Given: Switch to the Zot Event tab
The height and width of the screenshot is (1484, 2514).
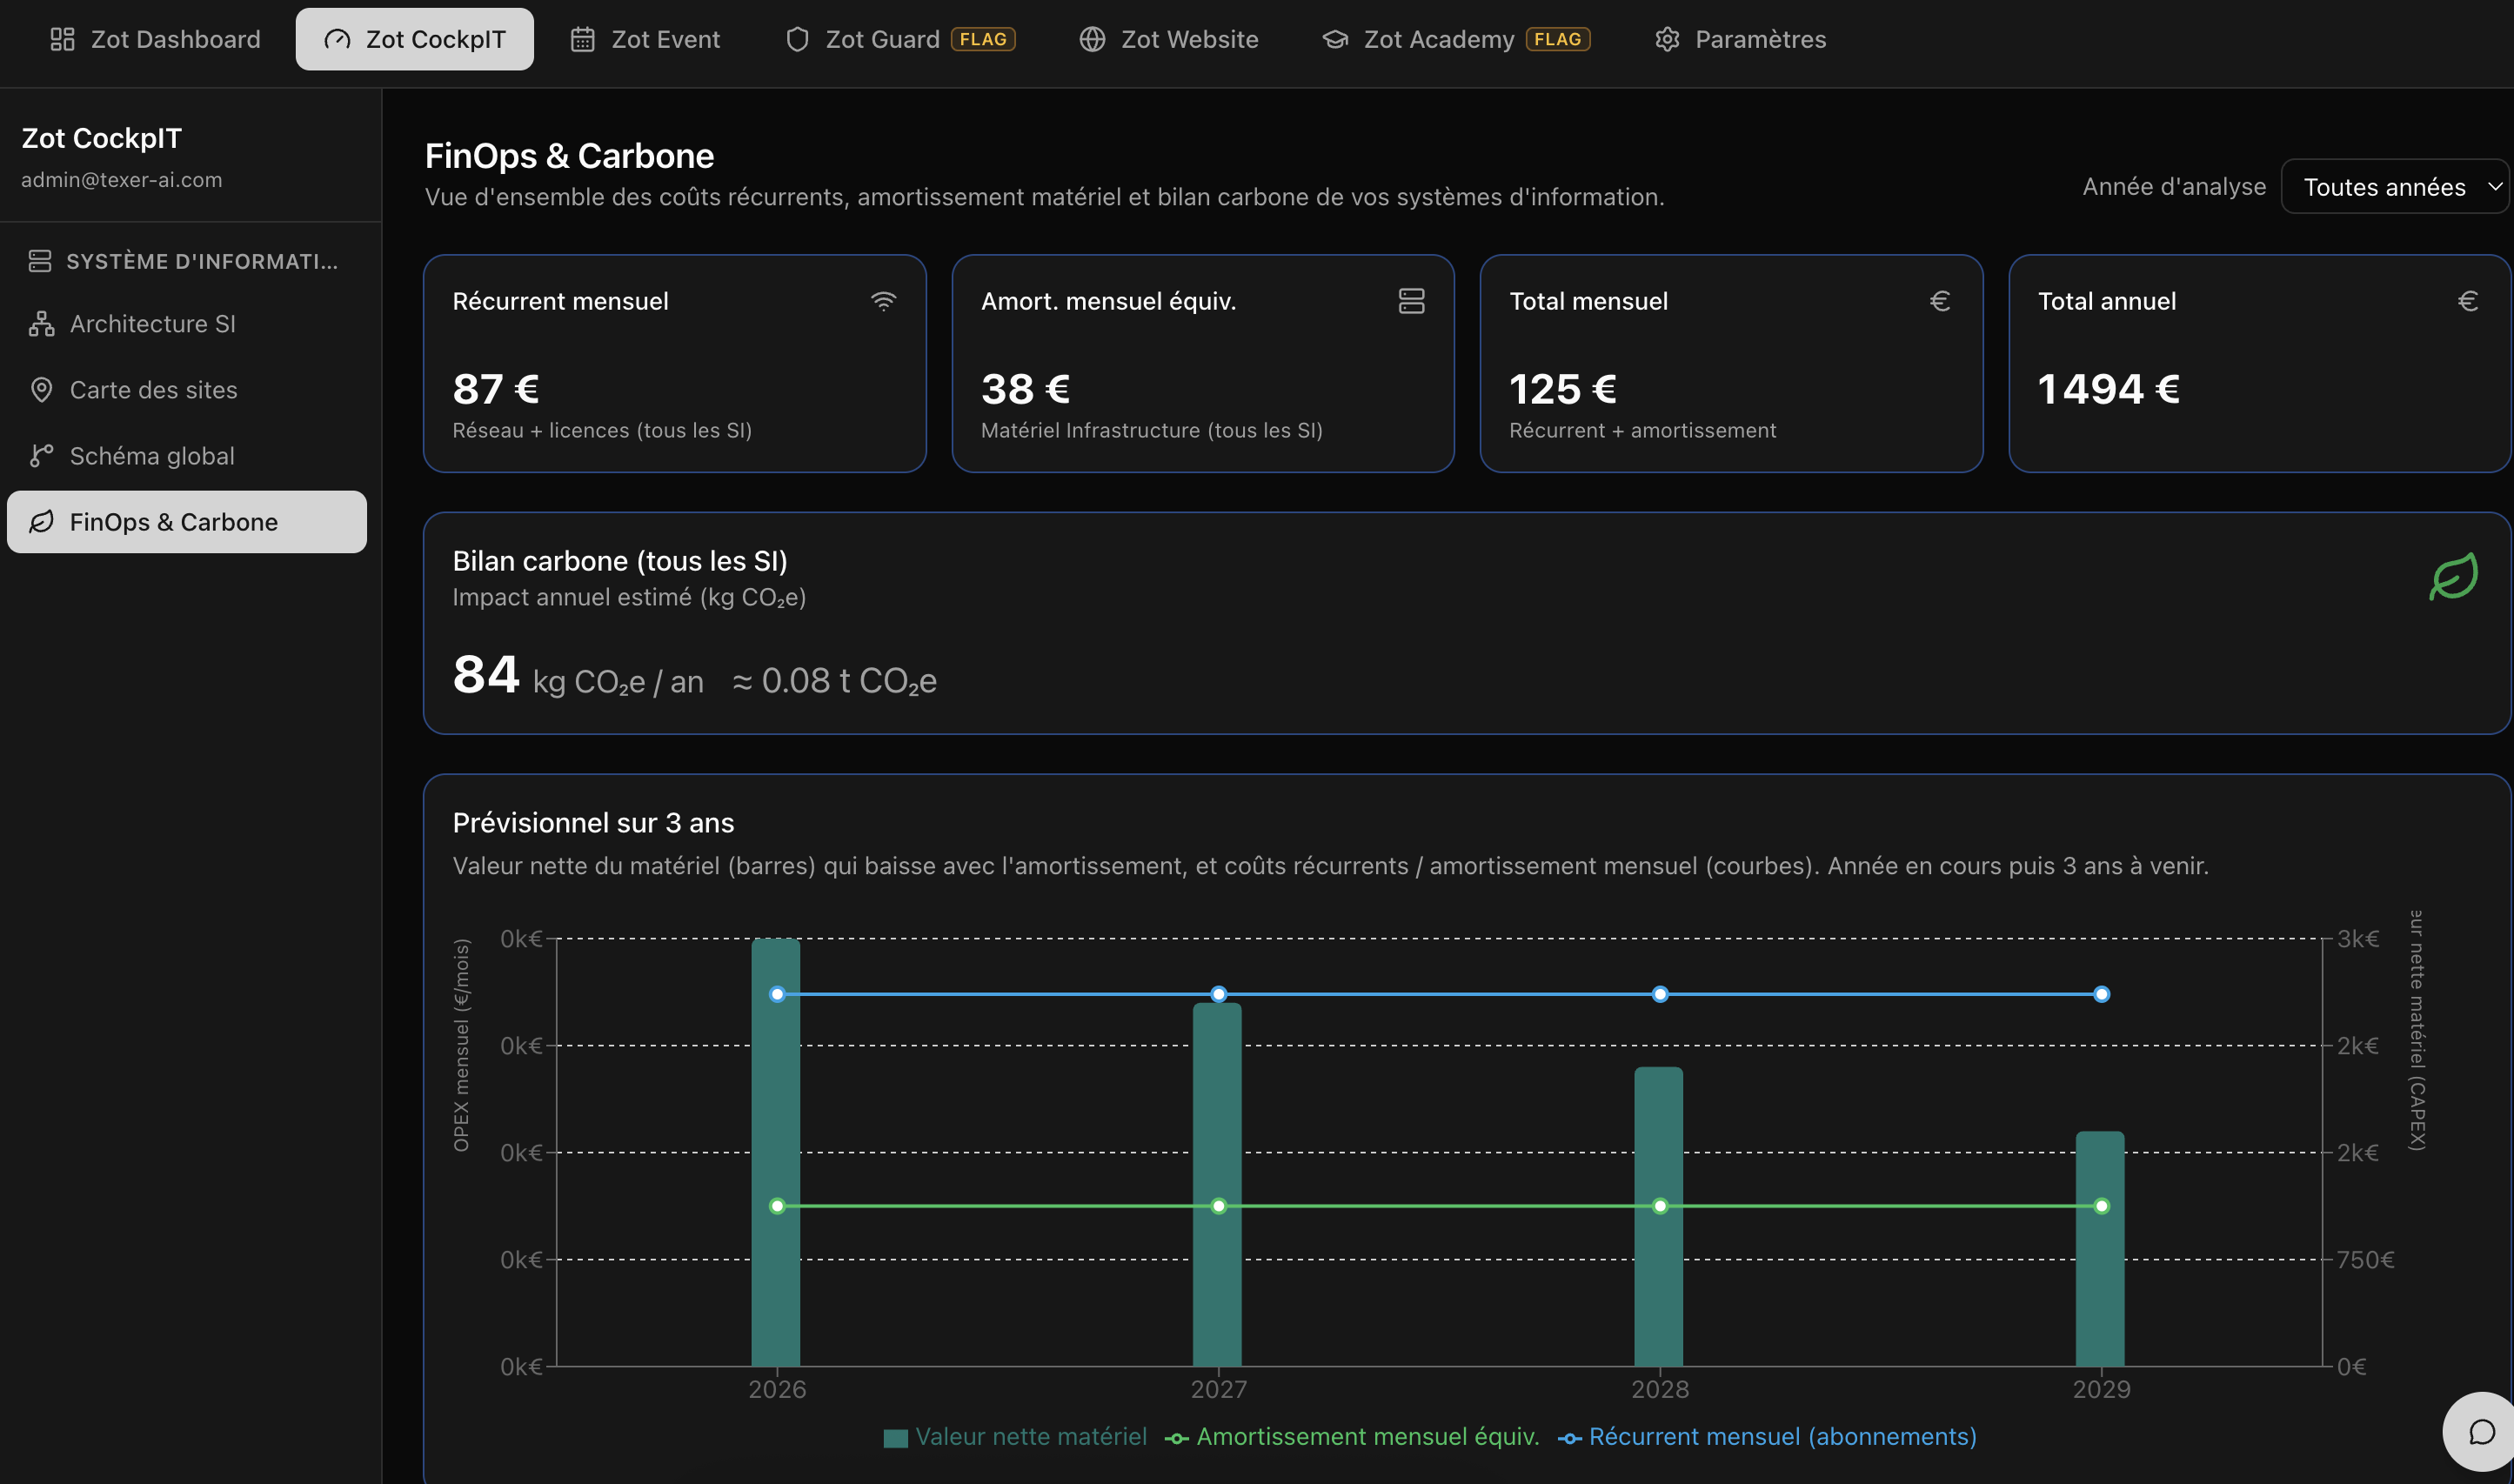Looking at the screenshot, I should [645, 39].
